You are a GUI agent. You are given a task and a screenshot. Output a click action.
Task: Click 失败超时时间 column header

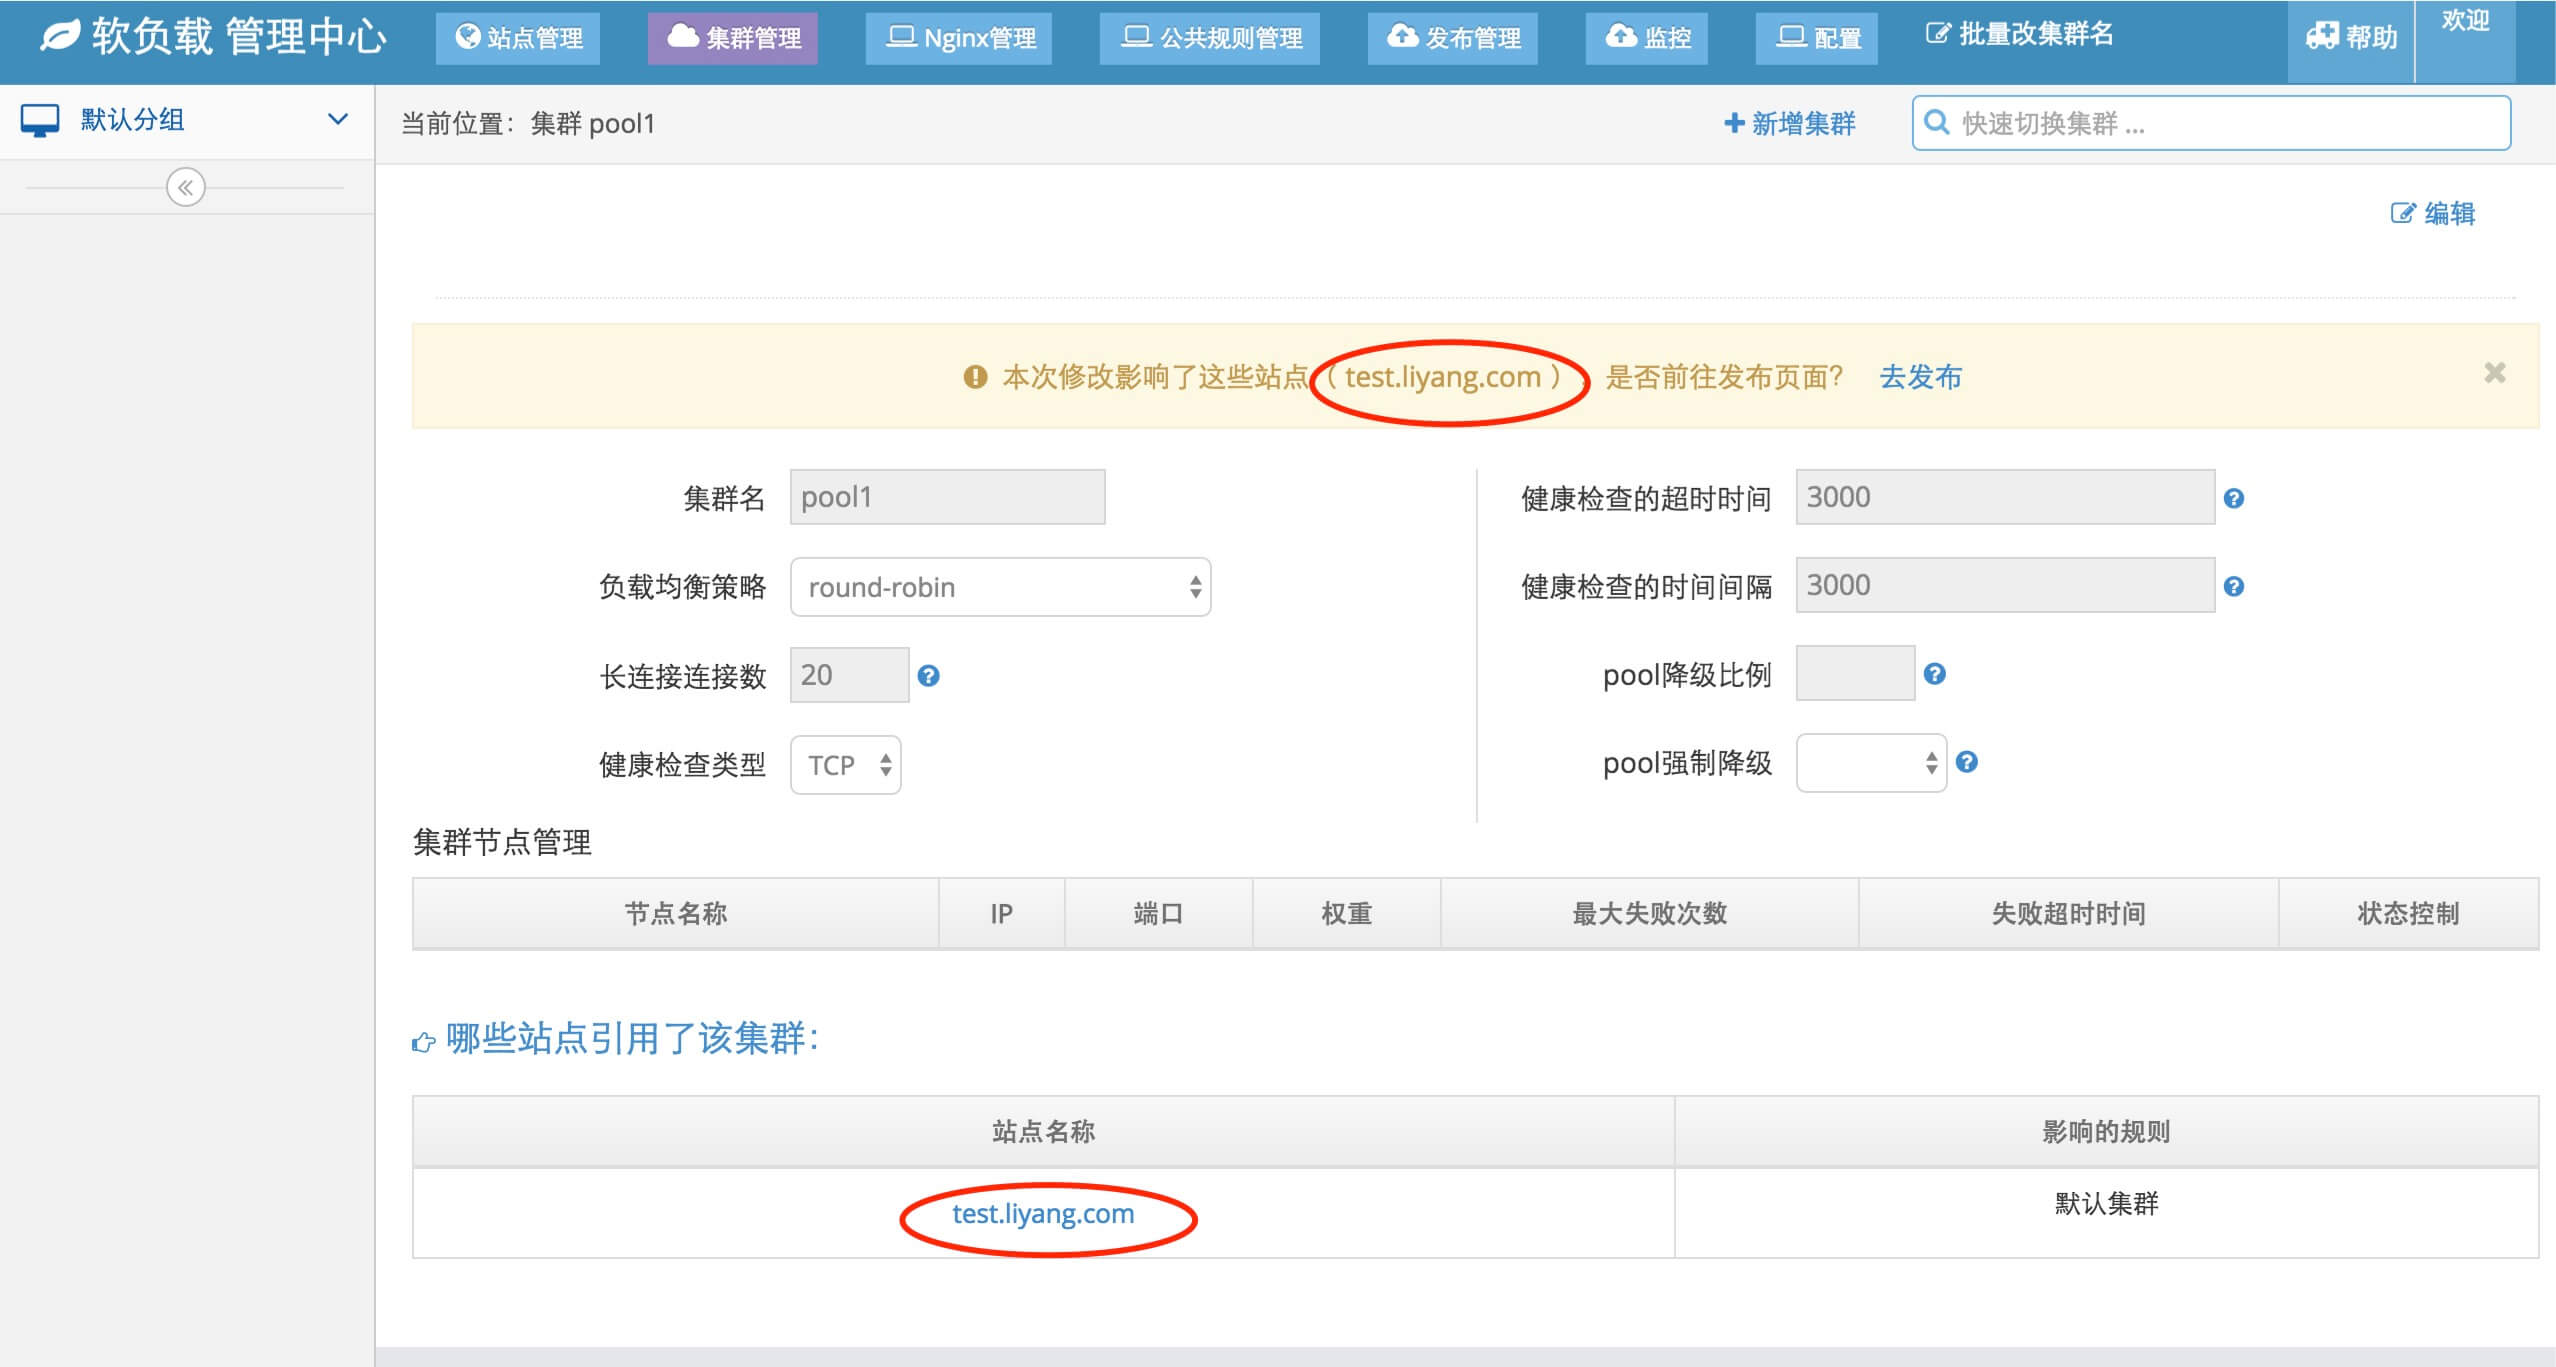tap(2069, 913)
